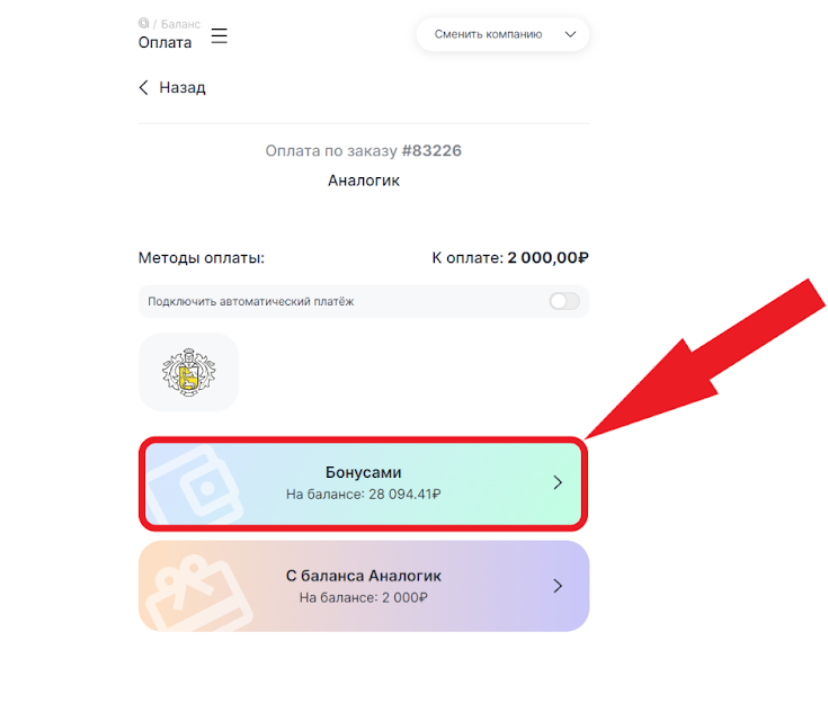Go to the Баланс breadcrumb
This screenshot has width=828, height=707.
(180, 22)
